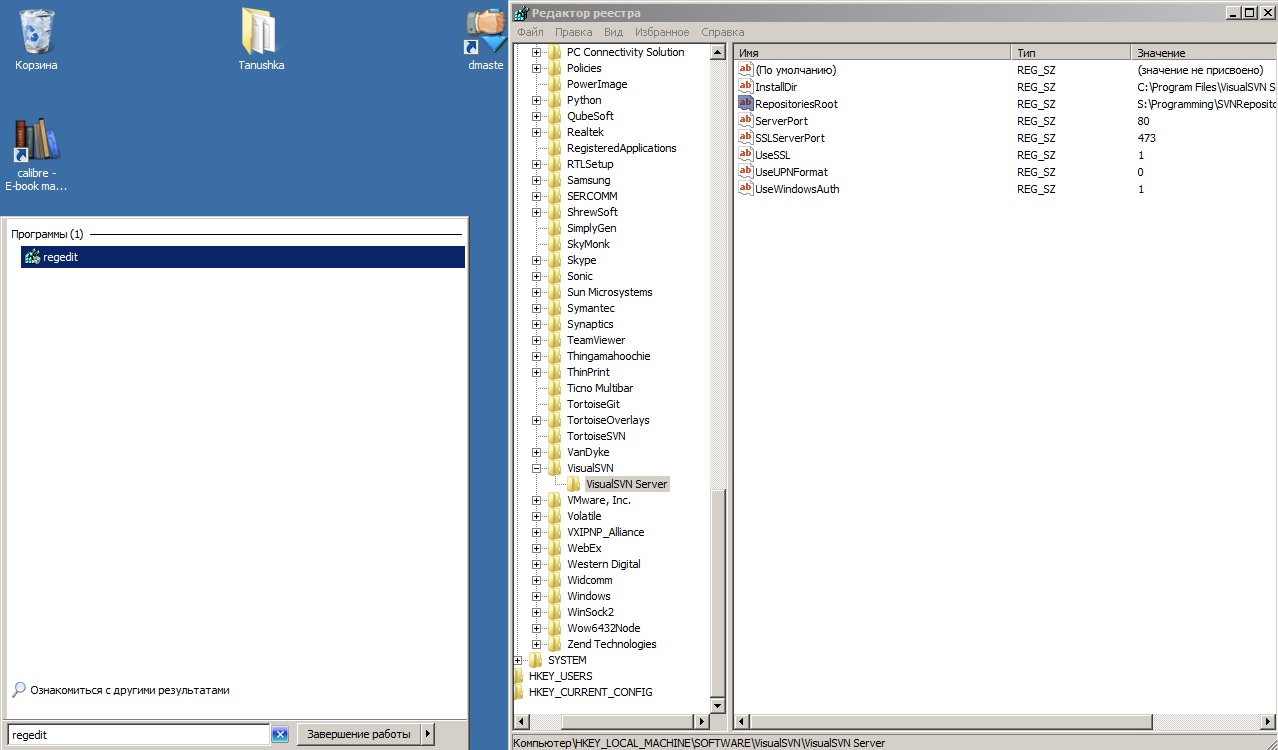1278x750 pixels.
Task: Click the magnifier icon next to other results
Action: click(x=18, y=690)
